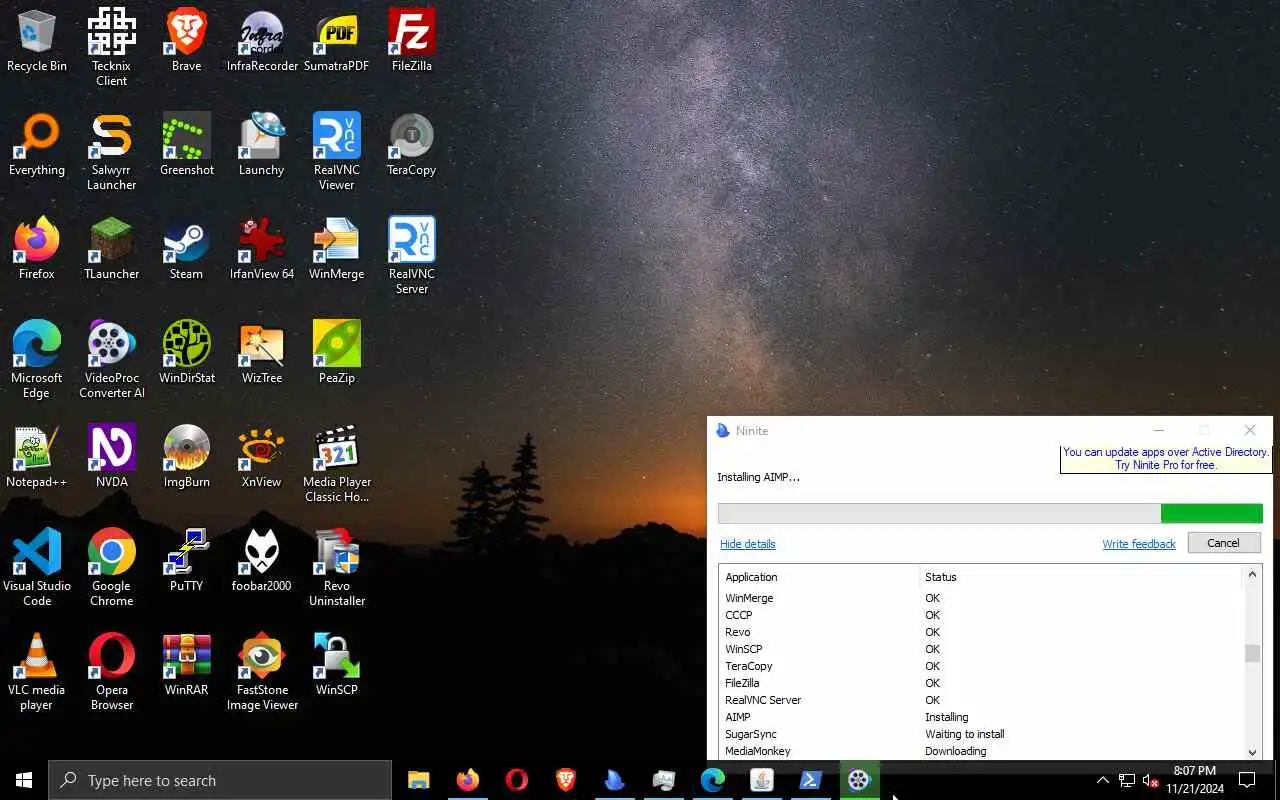
Task: Launch ImgBurn from desktop
Action: [186, 458]
